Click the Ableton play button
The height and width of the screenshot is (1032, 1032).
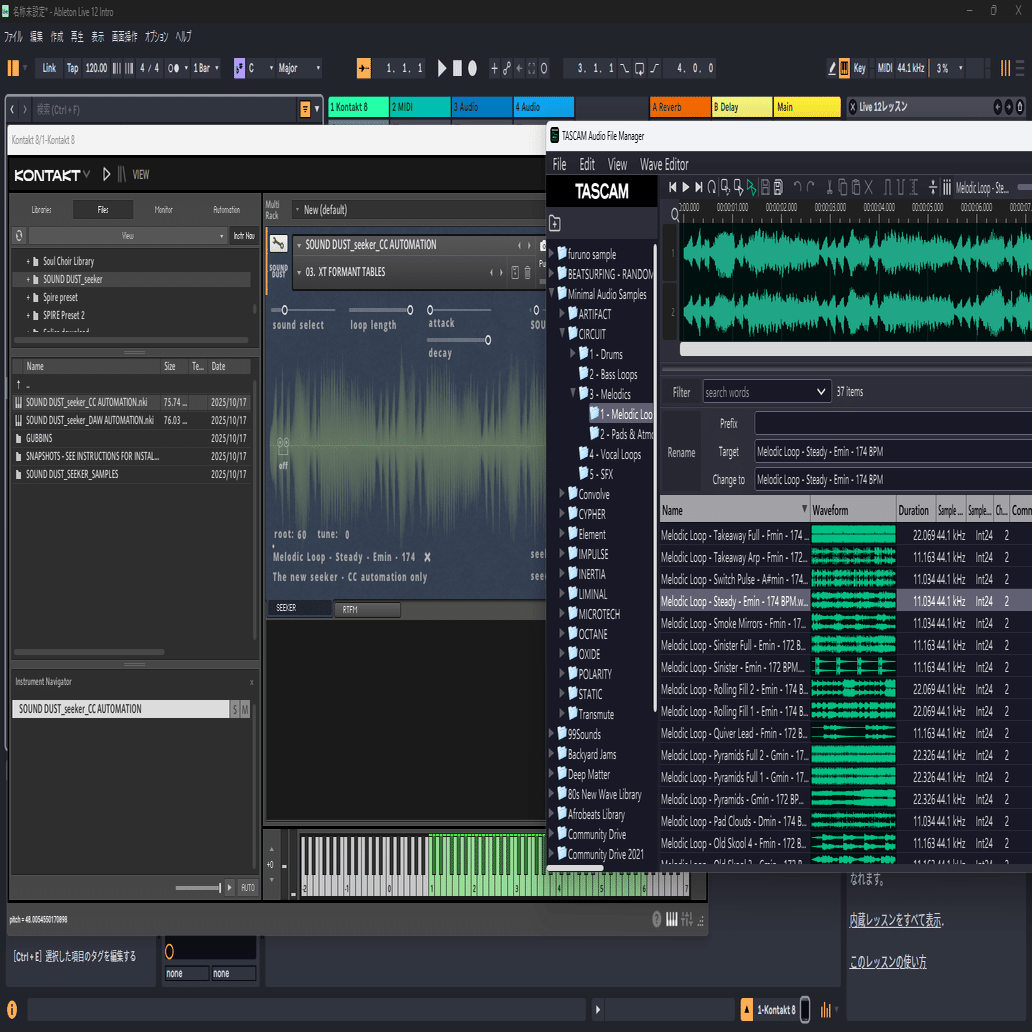(x=442, y=68)
